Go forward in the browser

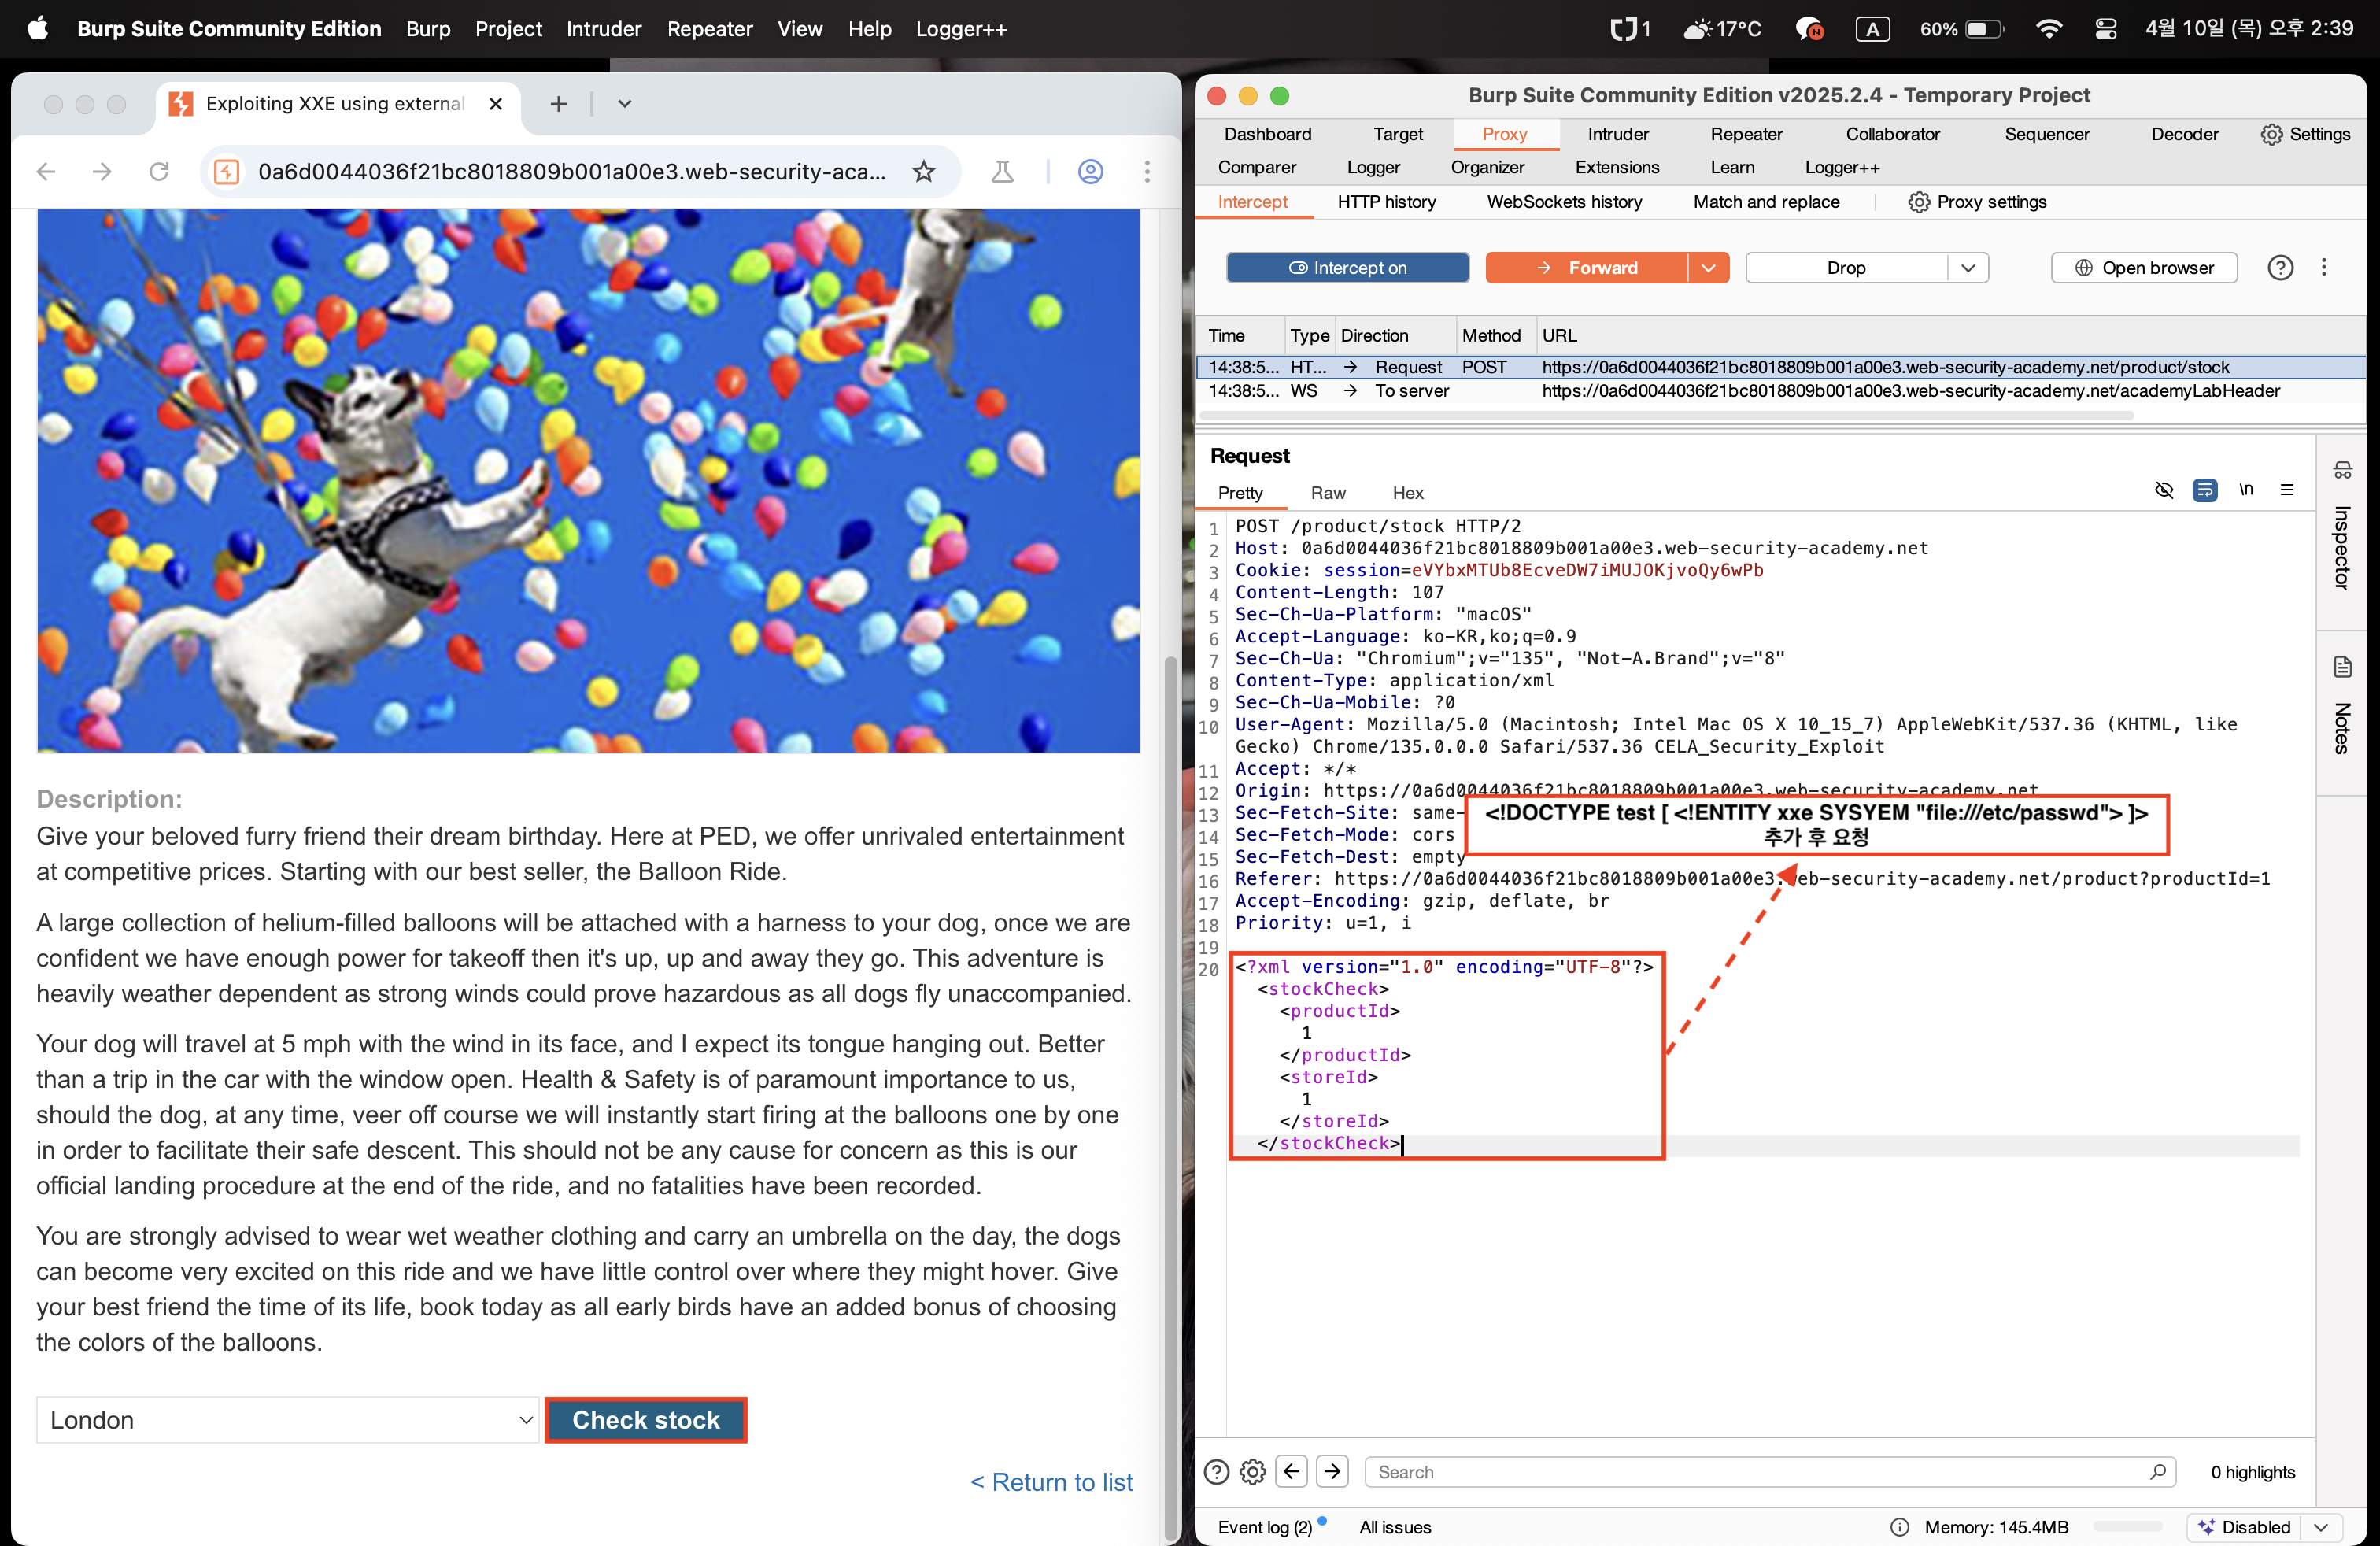pos(102,172)
